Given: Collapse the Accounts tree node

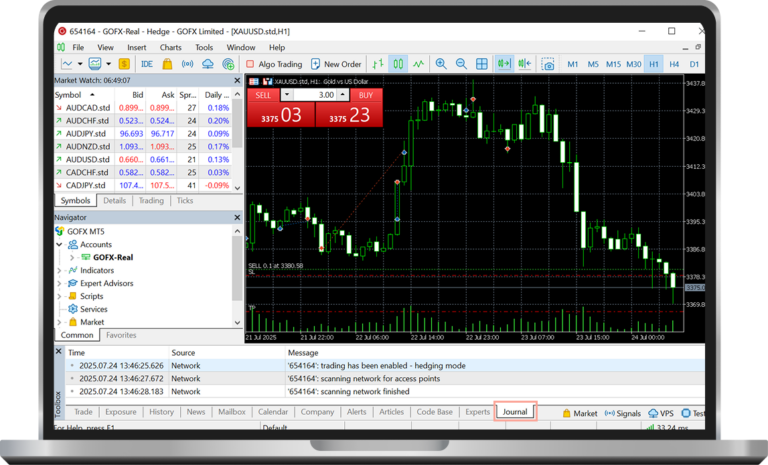Looking at the screenshot, I should point(59,244).
